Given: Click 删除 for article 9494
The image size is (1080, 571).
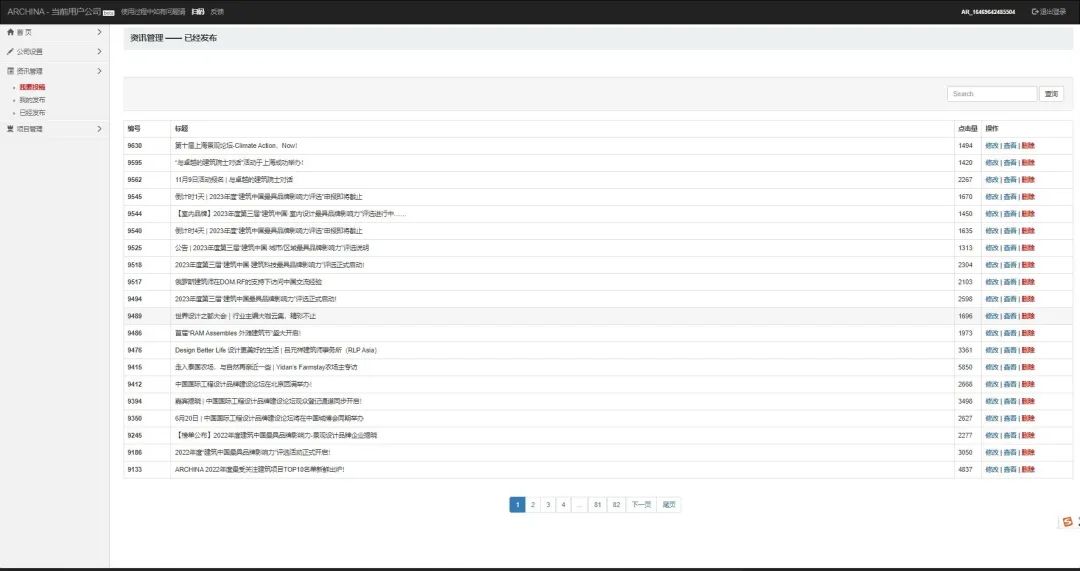Looking at the screenshot, I should pos(1028,299).
